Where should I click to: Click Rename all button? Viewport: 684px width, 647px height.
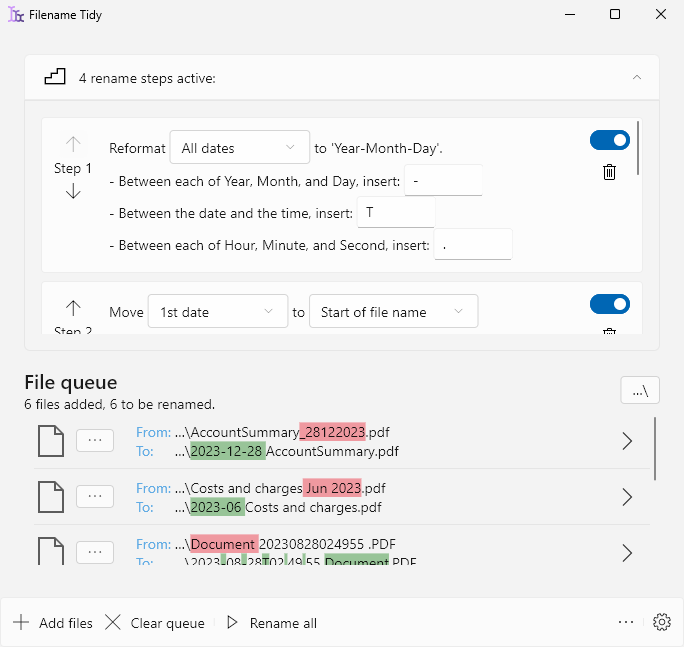click(271, 623)
